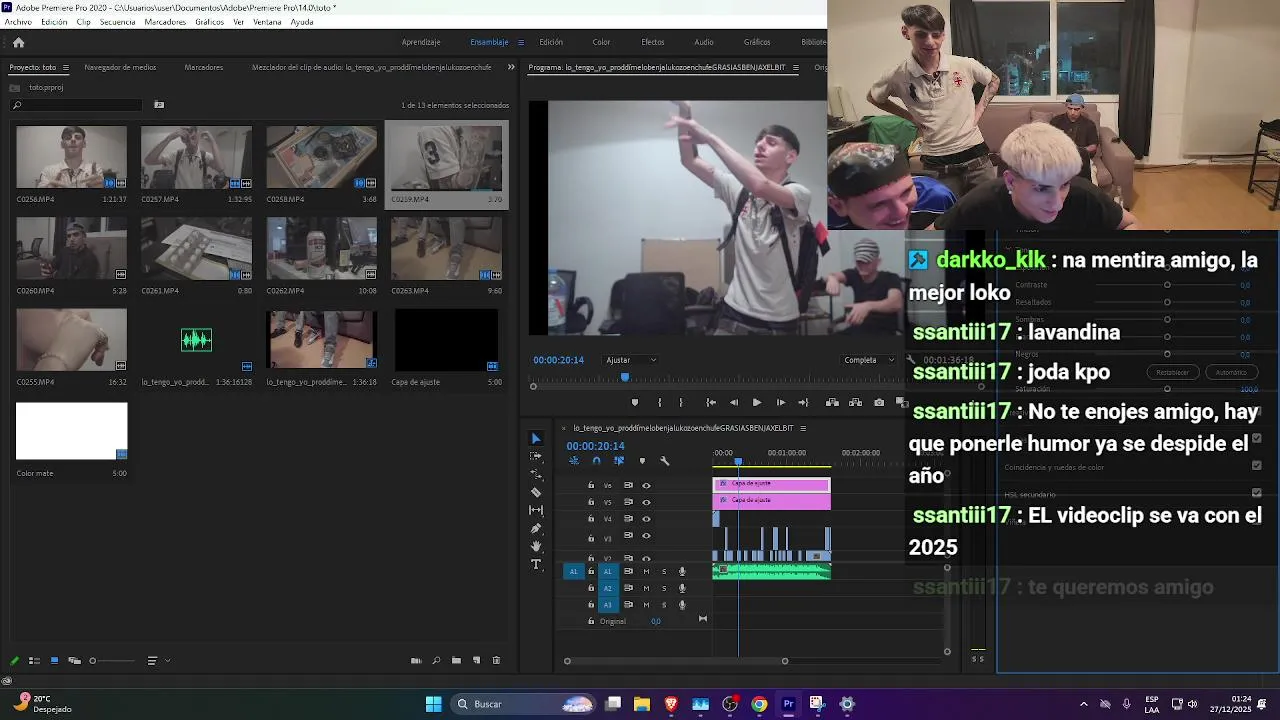Screen dimensions: 1280x720
Task: Open sort icons dropdown in Project panel
Action: point(156,660)
